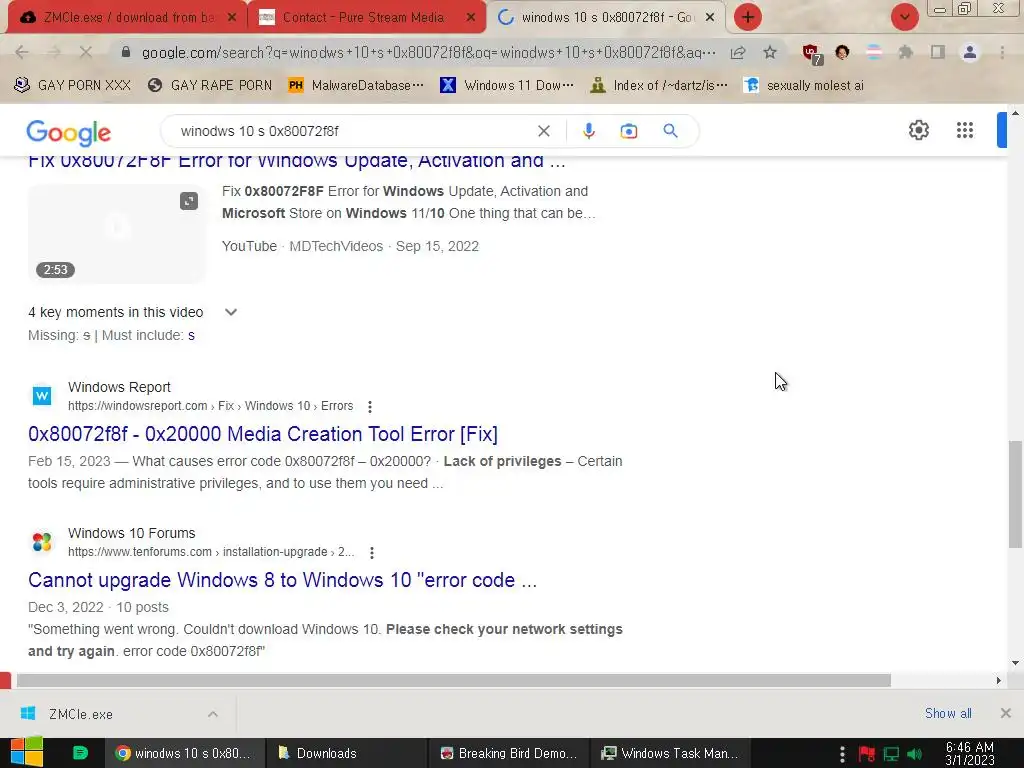Screen dimensions: 1024x768
Task: Click Show all downloads
Action: pos(948,713)
